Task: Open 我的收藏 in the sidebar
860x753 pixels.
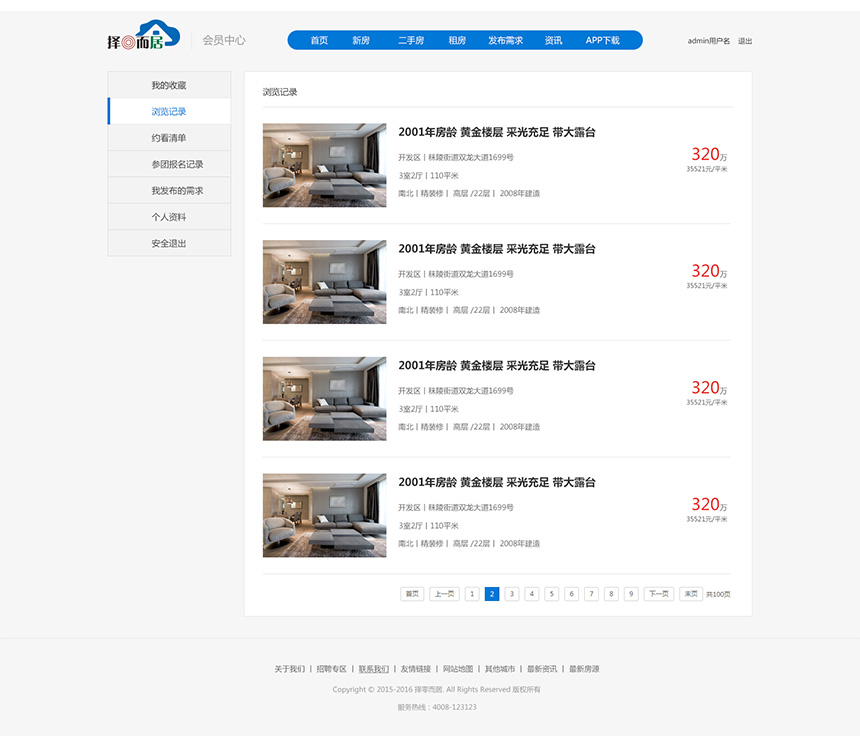Action: point(169,85)
